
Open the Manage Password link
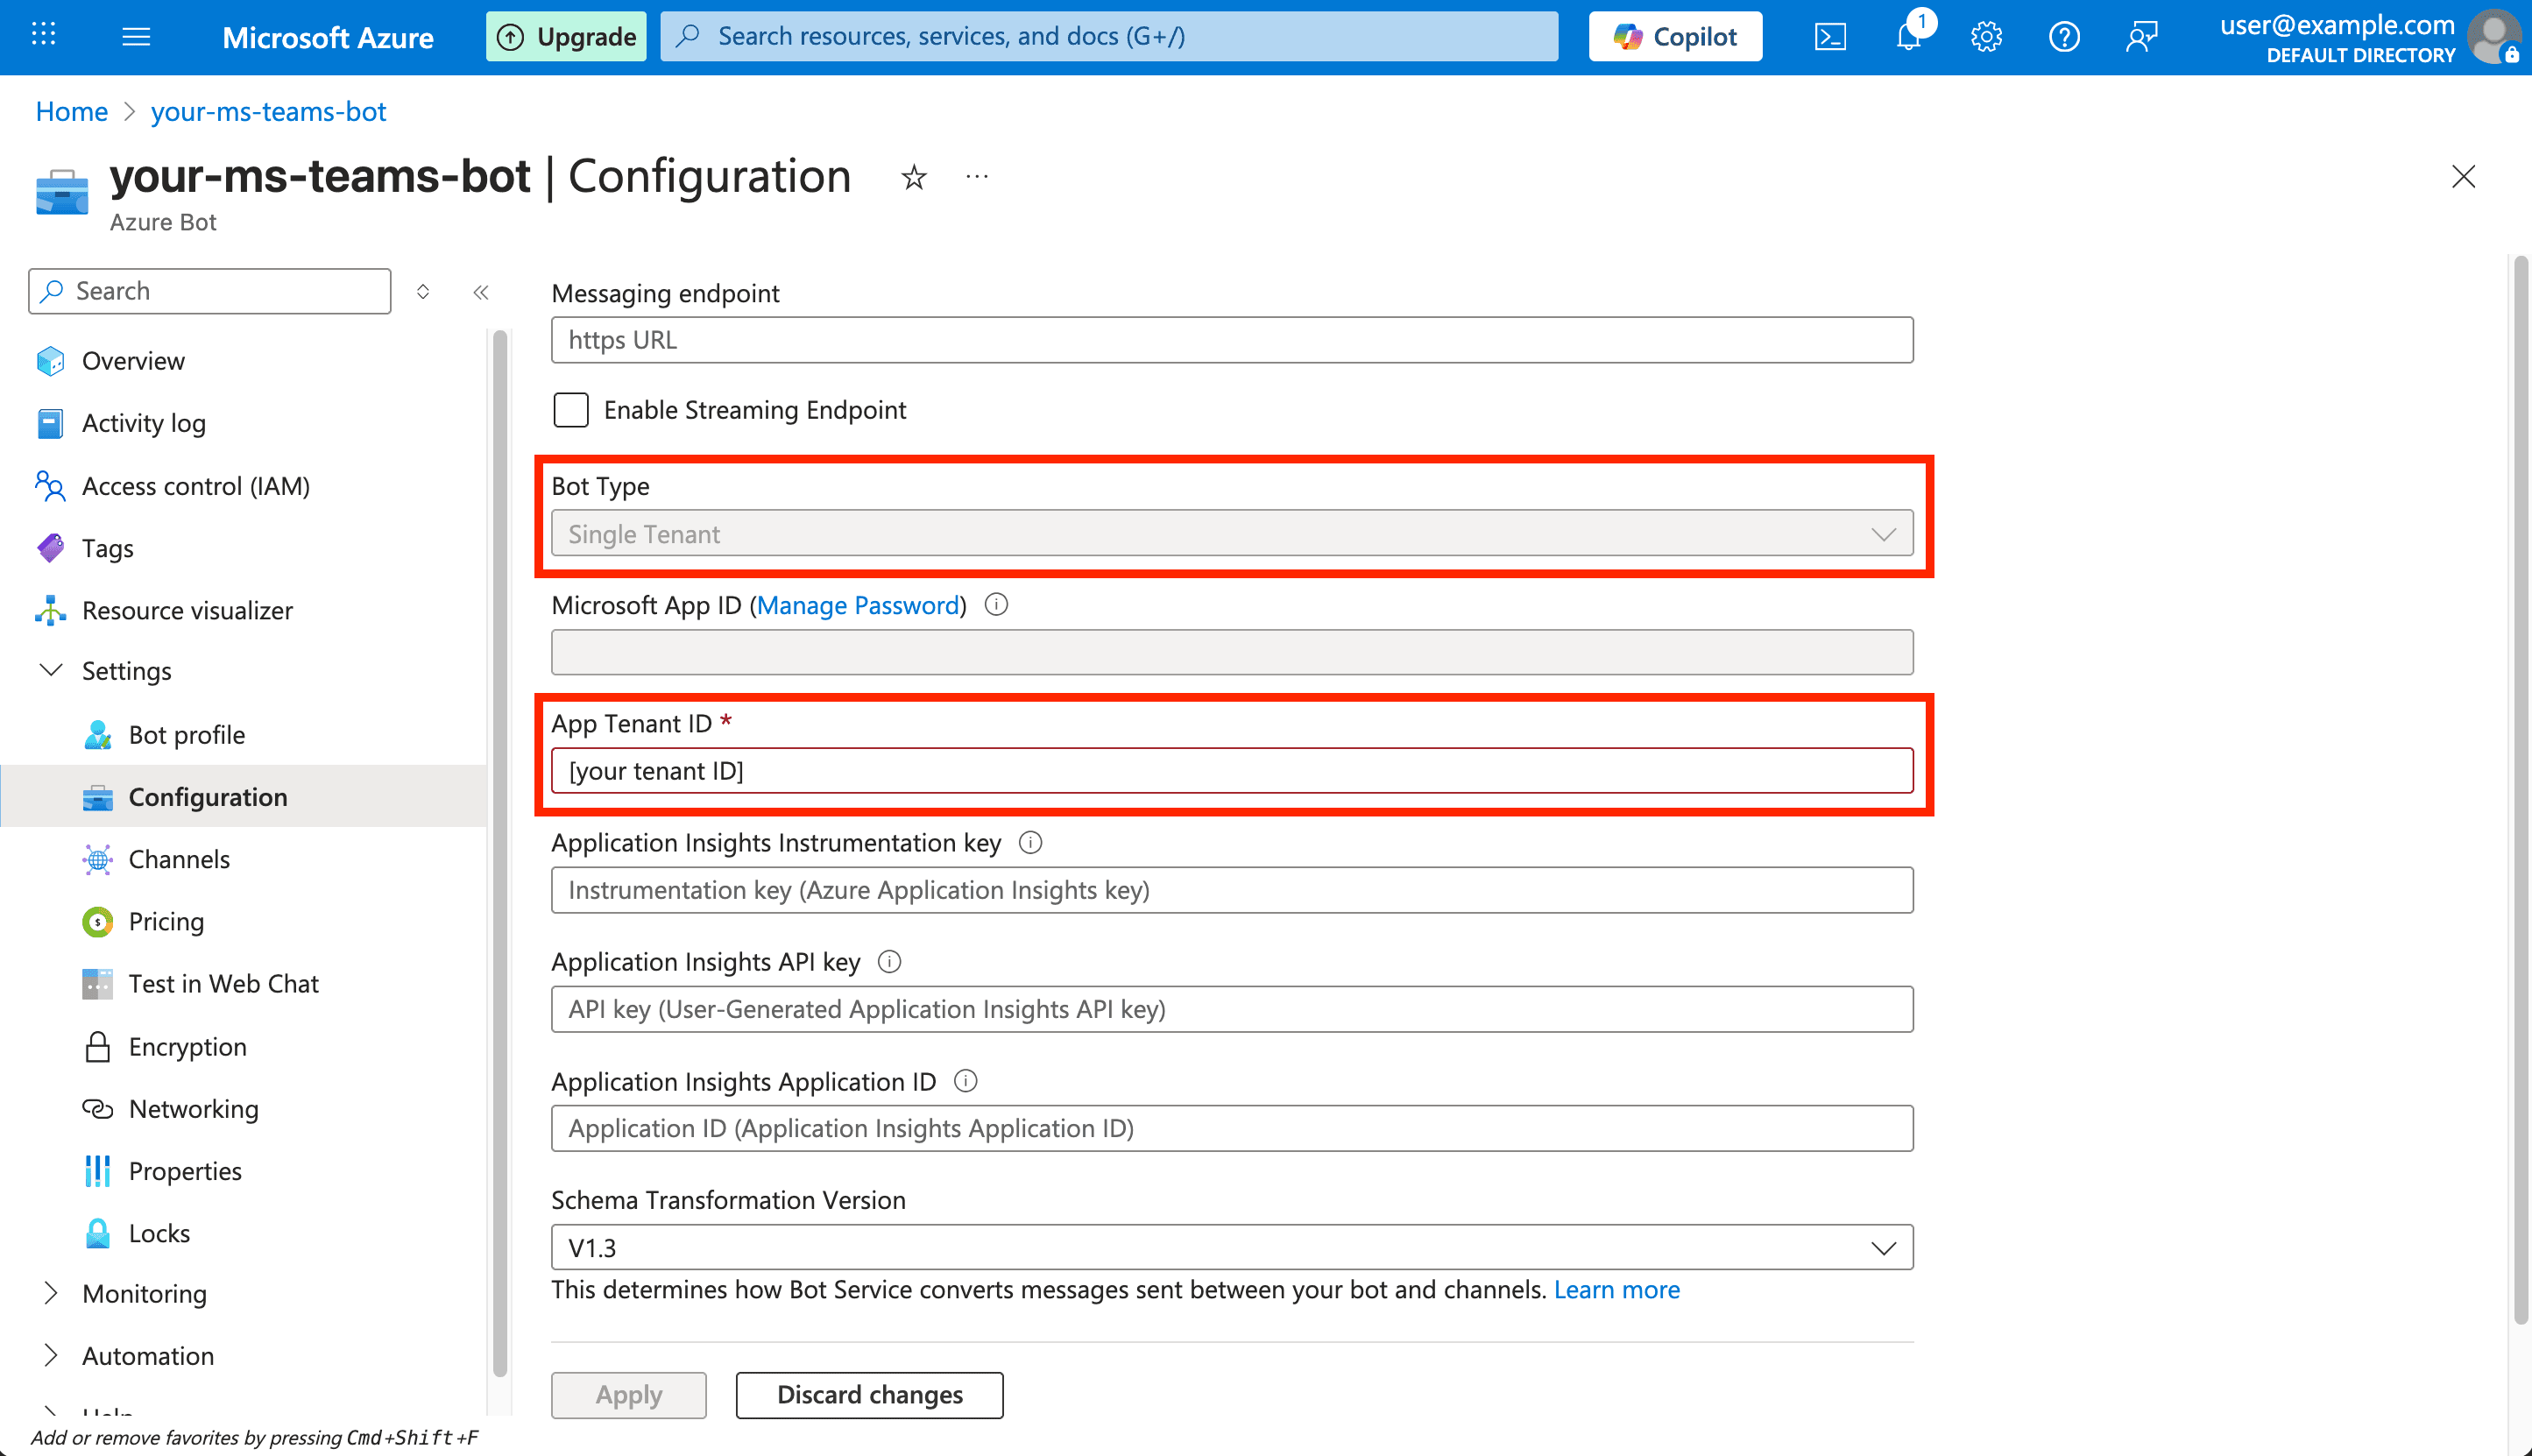857,605
